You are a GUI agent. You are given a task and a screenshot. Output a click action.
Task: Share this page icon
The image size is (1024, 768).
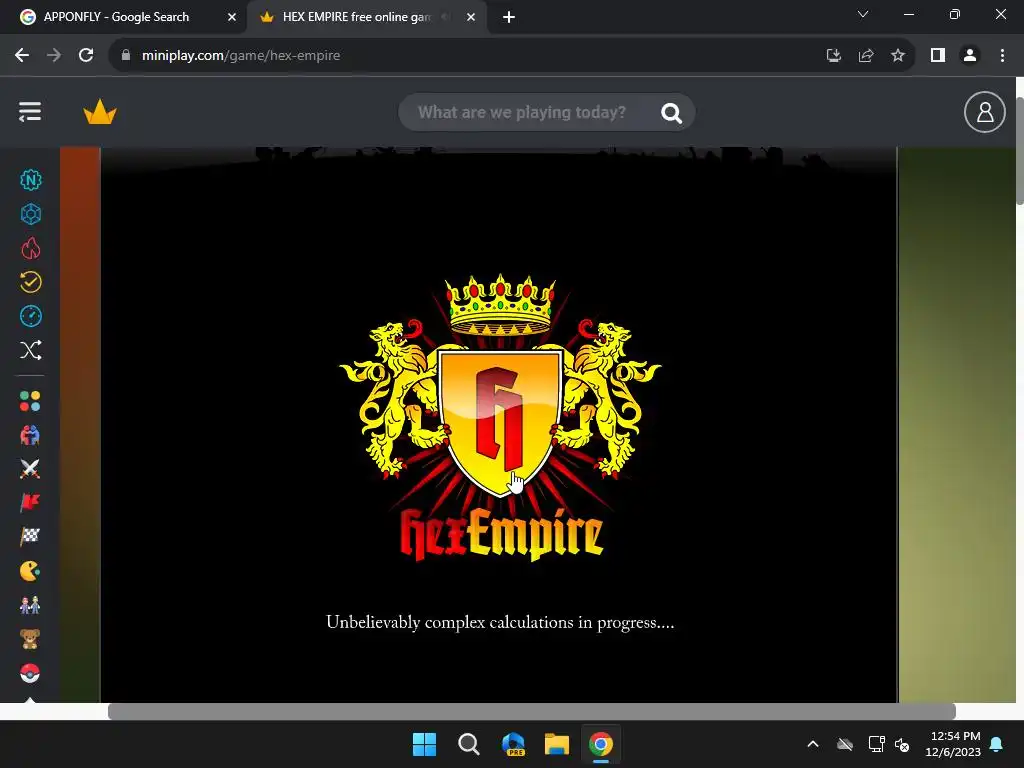point(866,56)
